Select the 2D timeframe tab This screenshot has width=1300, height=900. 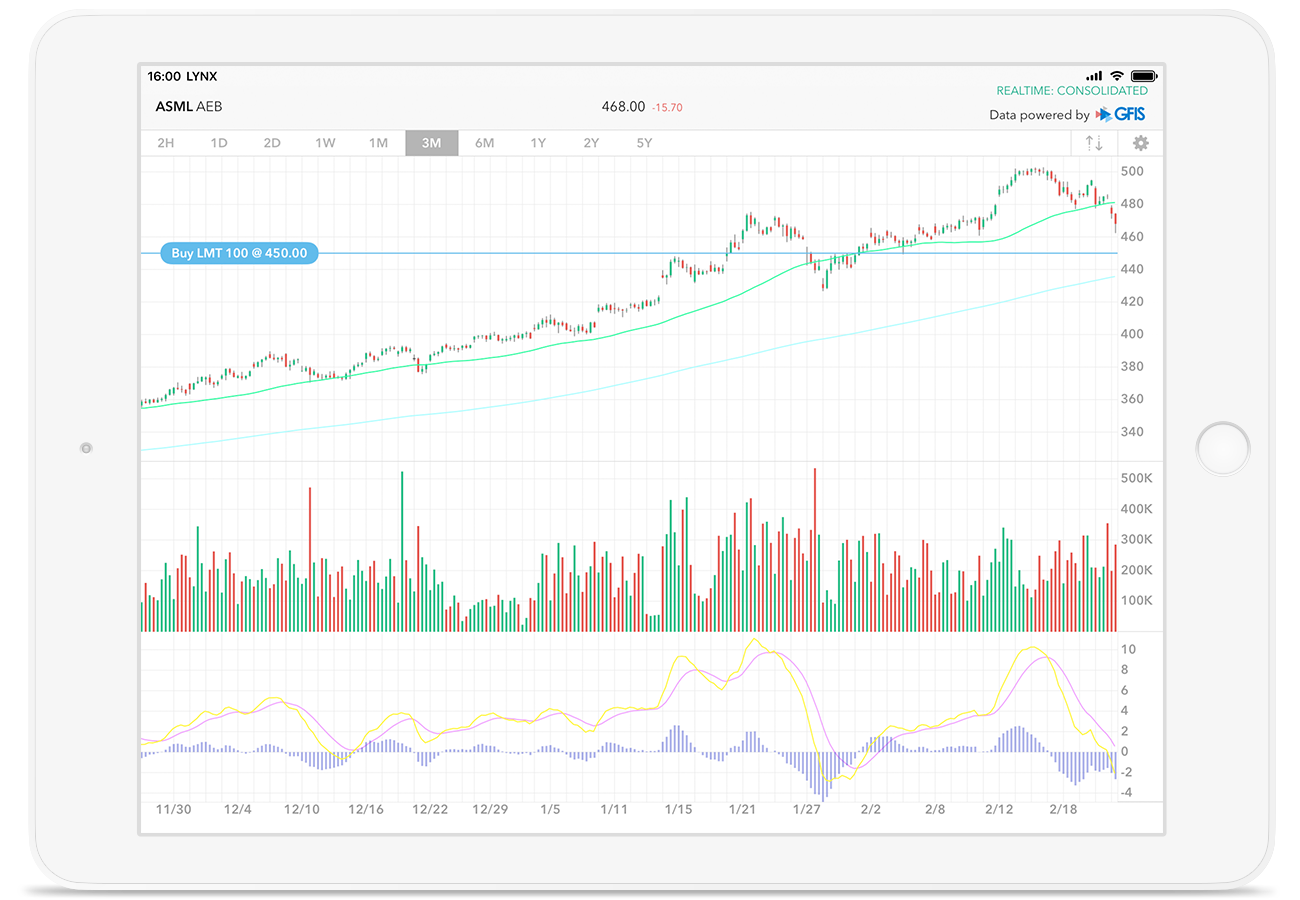(272, 143)
